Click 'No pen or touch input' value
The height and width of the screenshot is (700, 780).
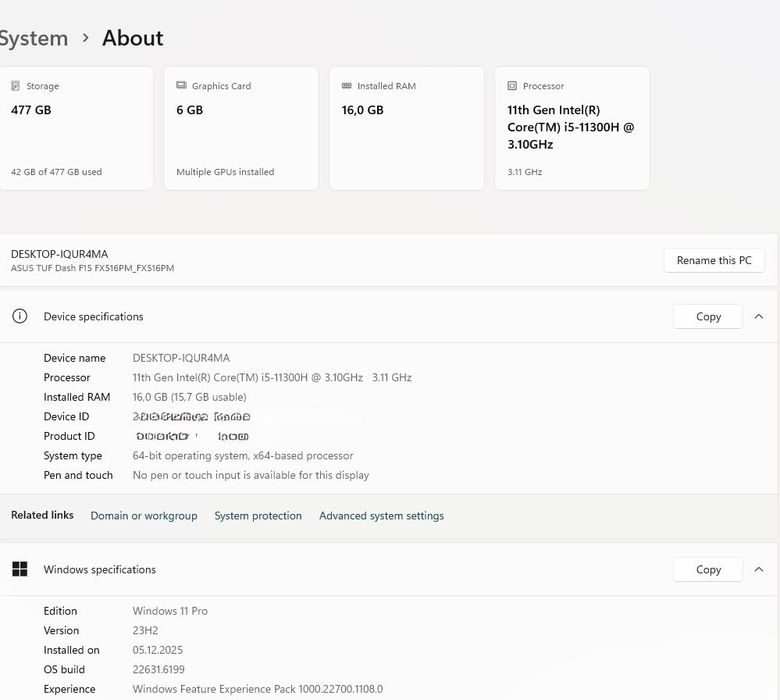251,475
